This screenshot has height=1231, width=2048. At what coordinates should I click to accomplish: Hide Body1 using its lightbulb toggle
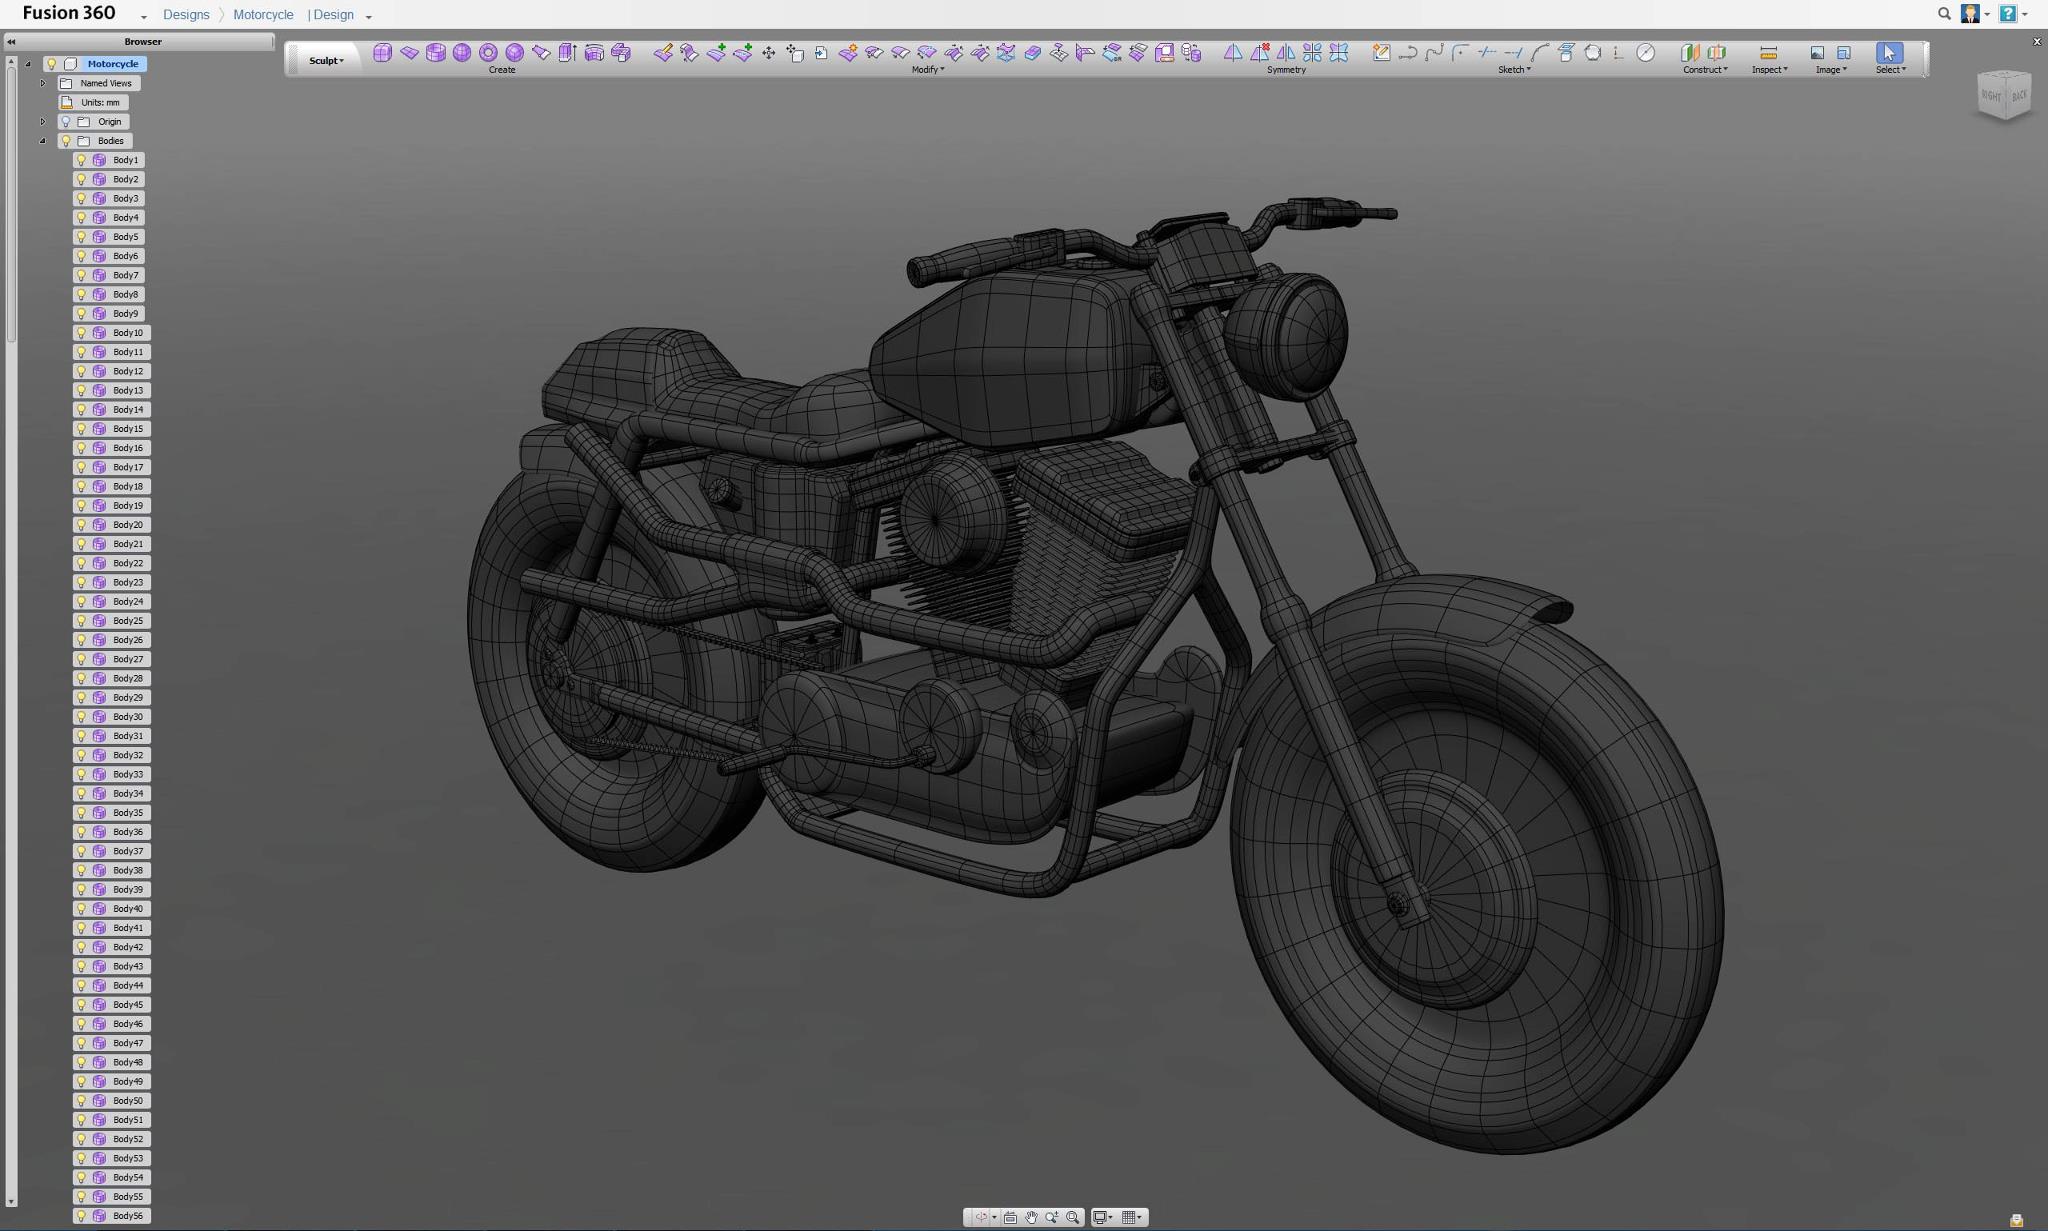pos(81,159)
